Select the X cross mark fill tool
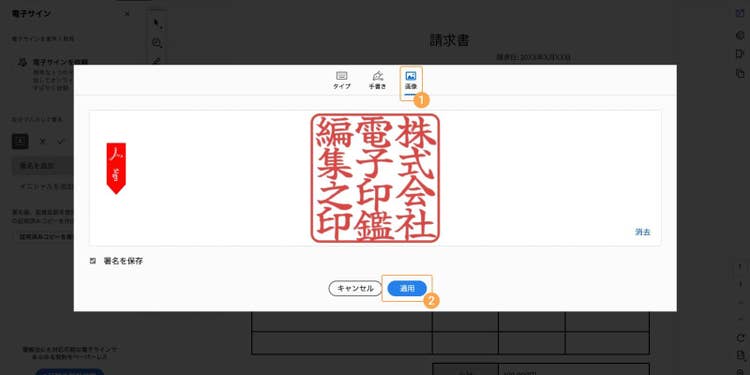750x375 pixels. pos(43,141)
